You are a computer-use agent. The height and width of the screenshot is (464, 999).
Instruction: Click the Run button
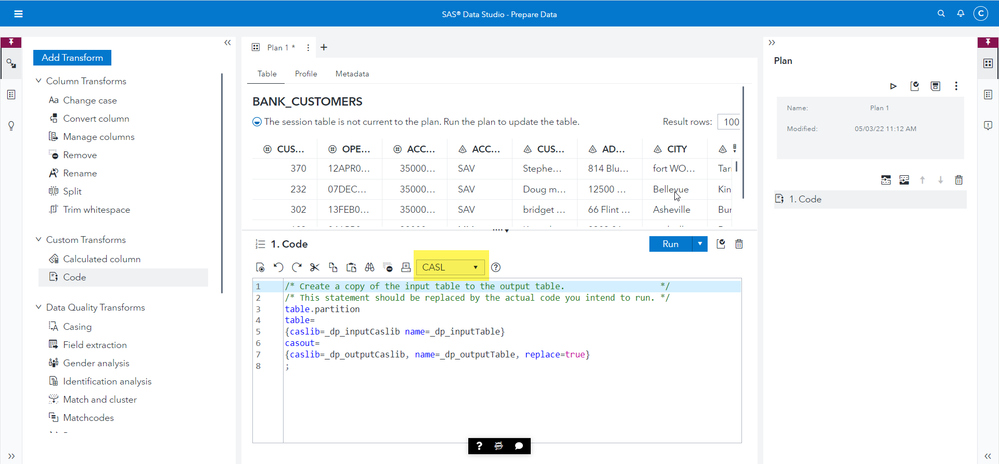click(670, 244)
